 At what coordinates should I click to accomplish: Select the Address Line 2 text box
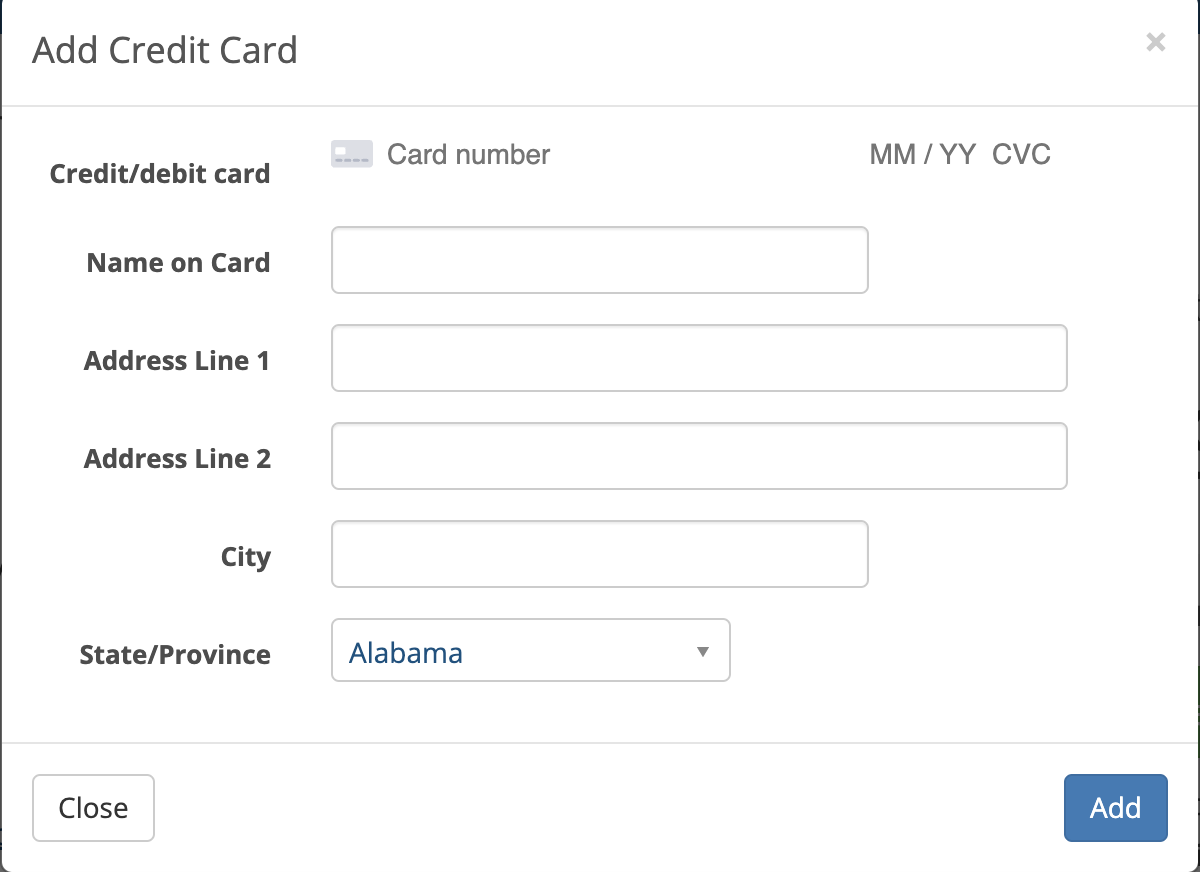(699, 456)
